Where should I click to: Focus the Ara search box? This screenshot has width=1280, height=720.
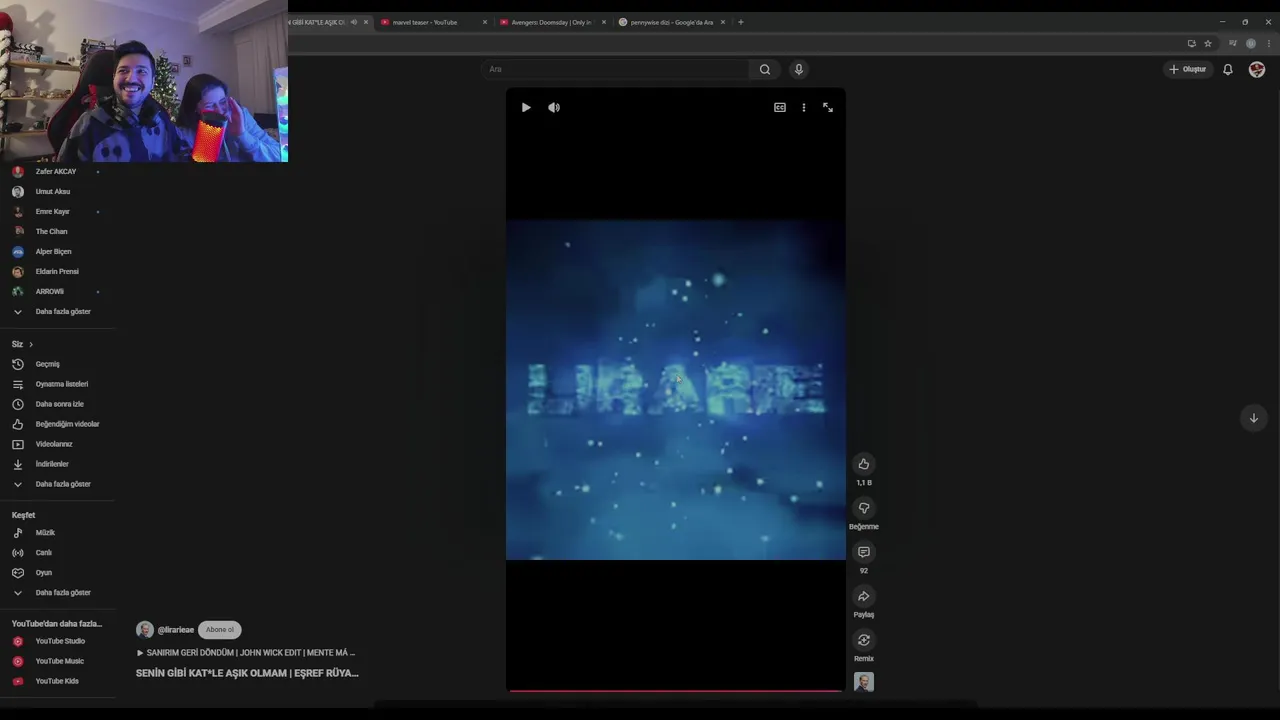tap(616, 69)
